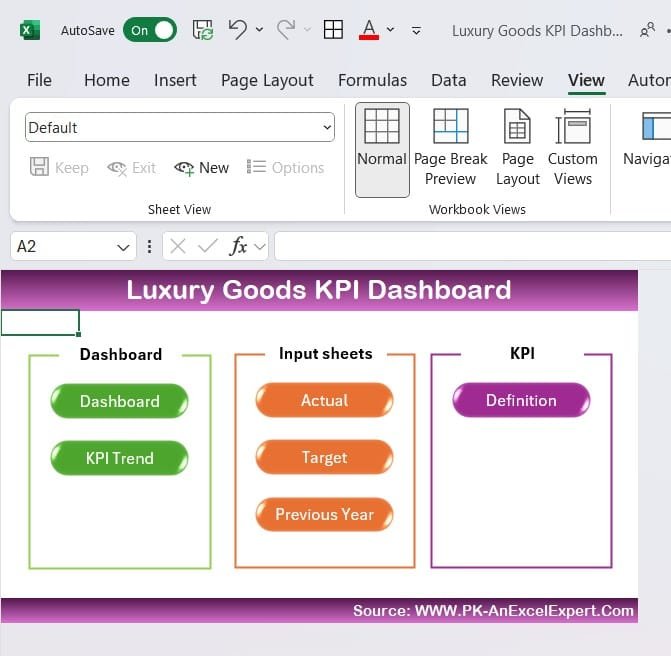671x656 pixels.
Task: Open the File tab
Action: tap(39, 80)
